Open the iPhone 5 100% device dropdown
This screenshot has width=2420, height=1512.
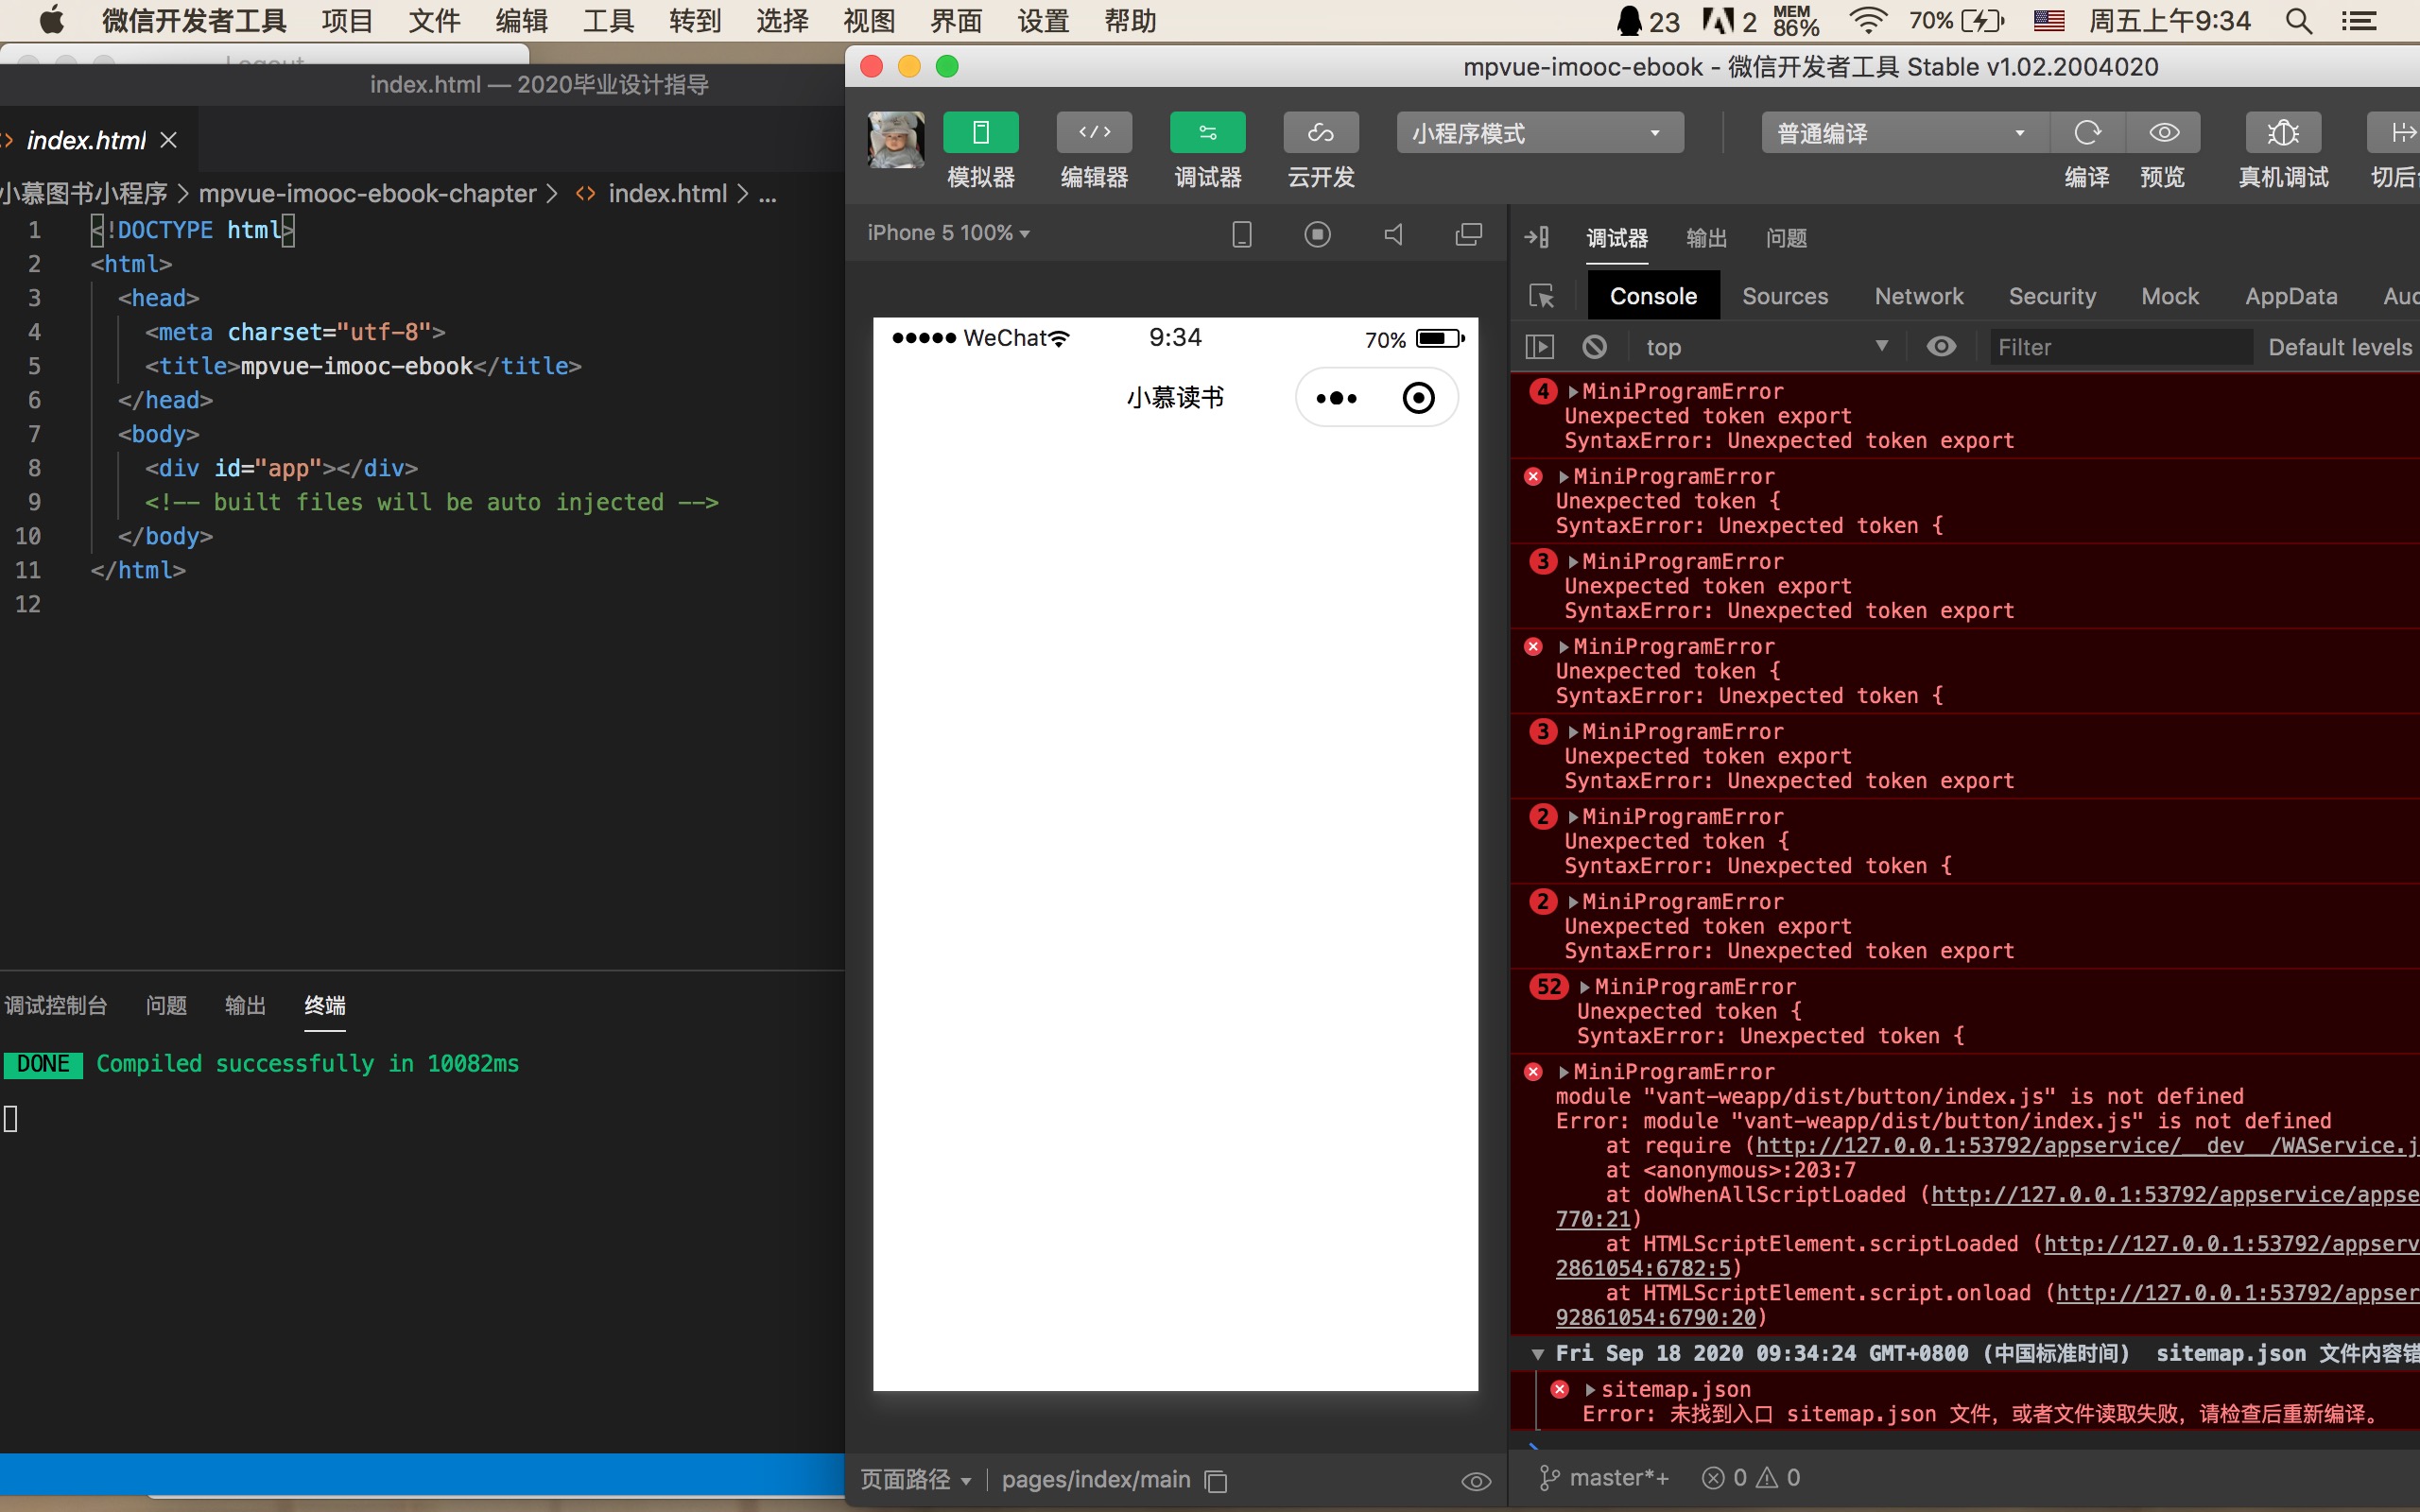[948, 233]
